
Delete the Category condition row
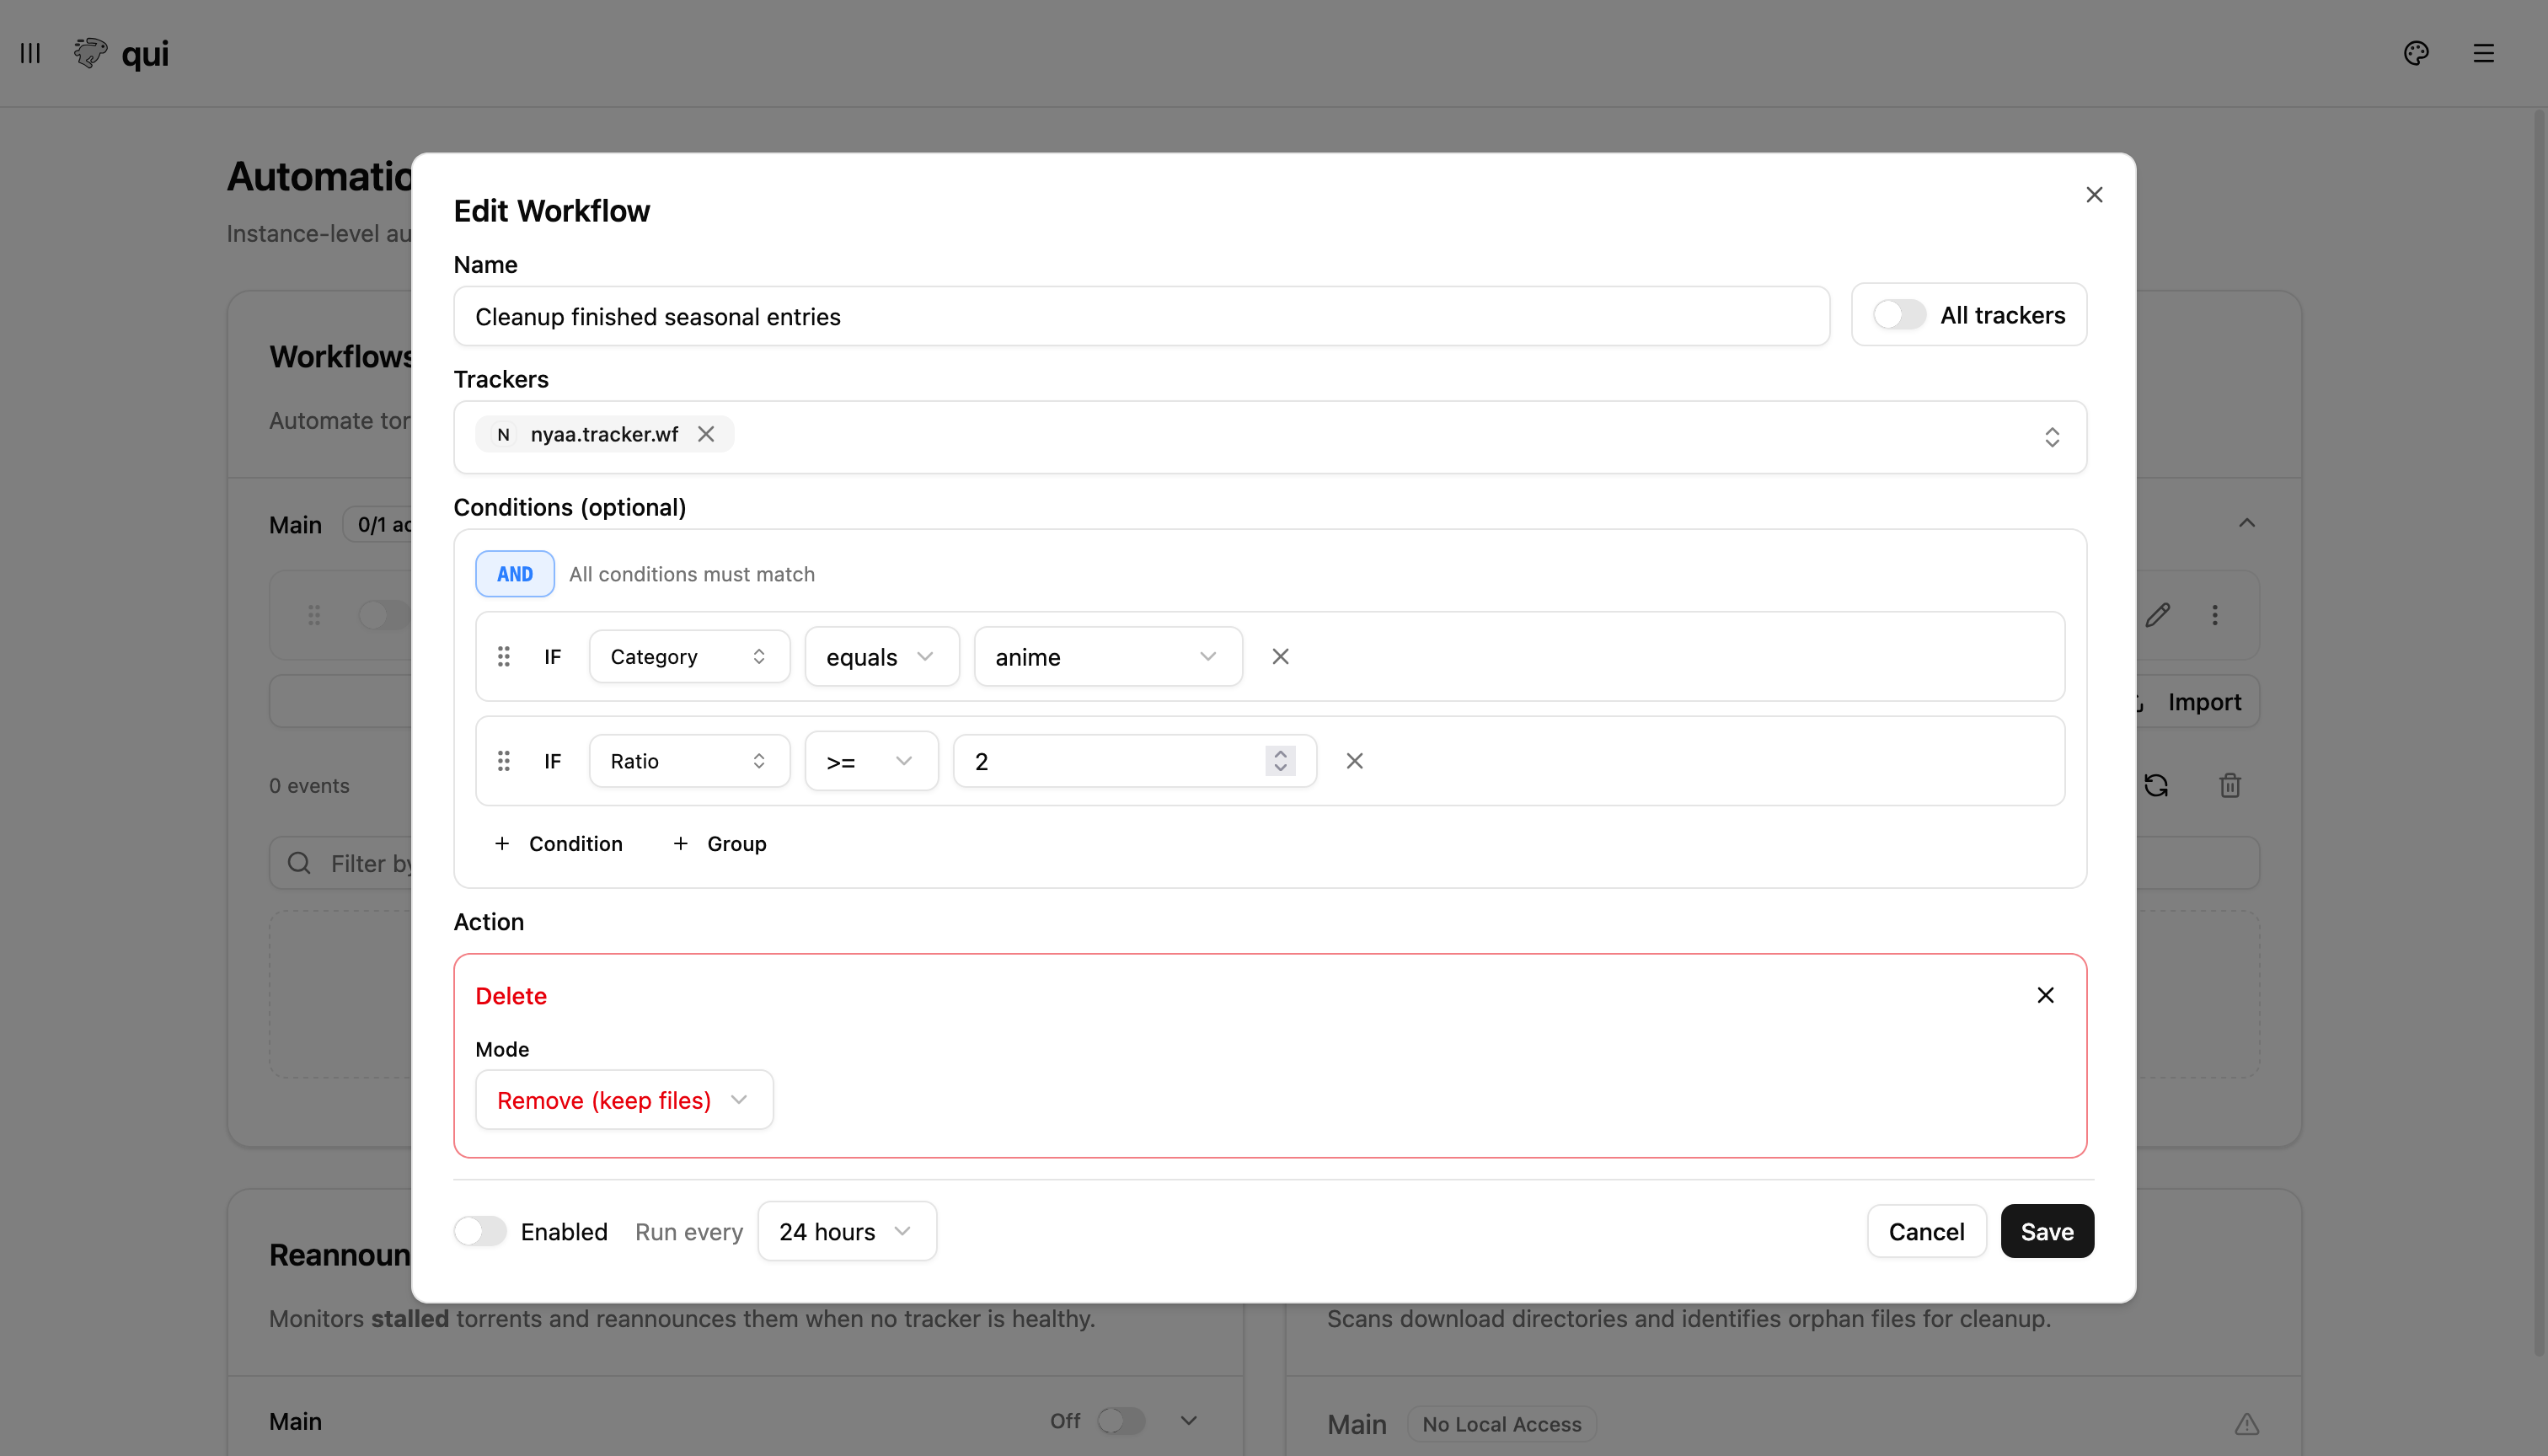(x=1280, y=657)
